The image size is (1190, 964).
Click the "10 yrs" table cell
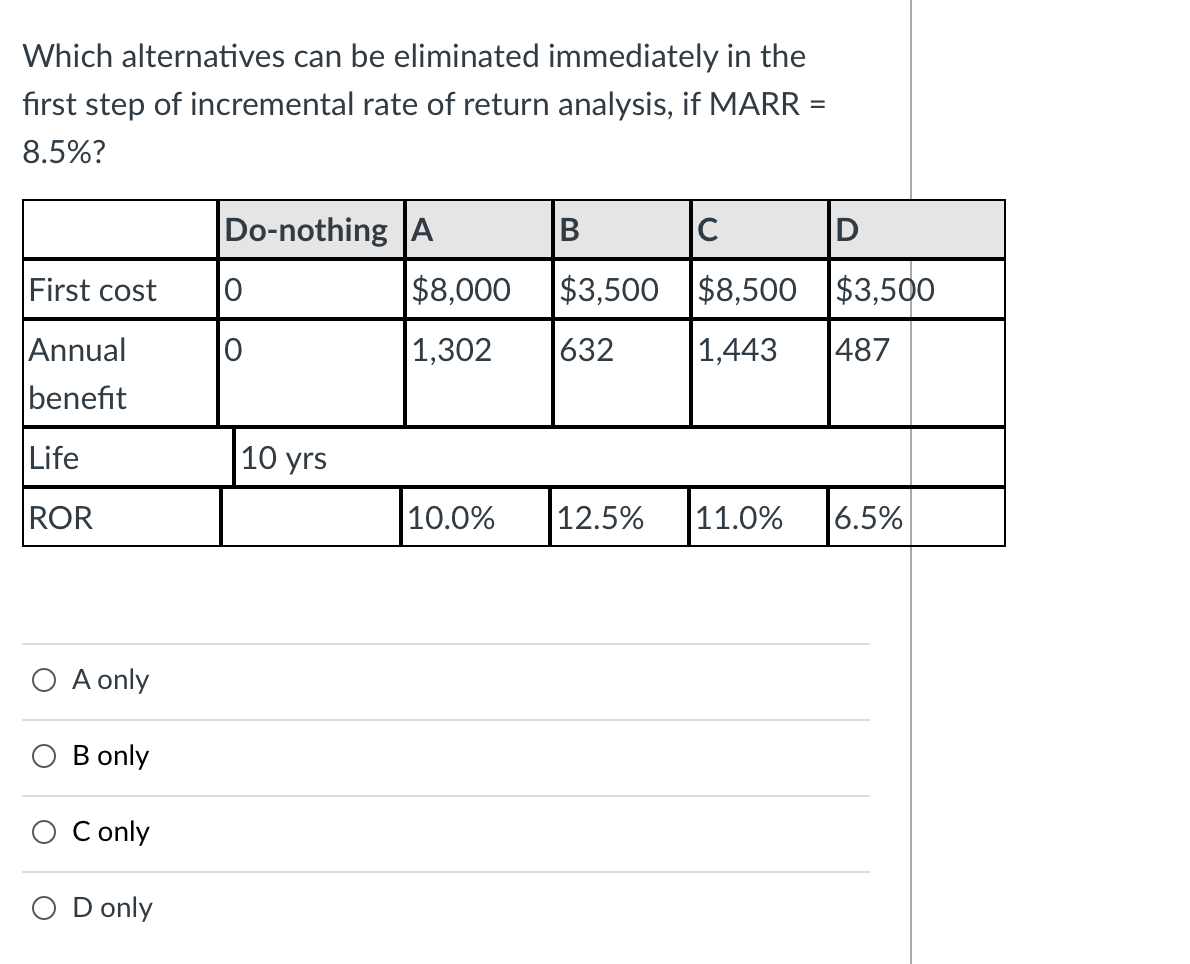click(x=283, y=457)
